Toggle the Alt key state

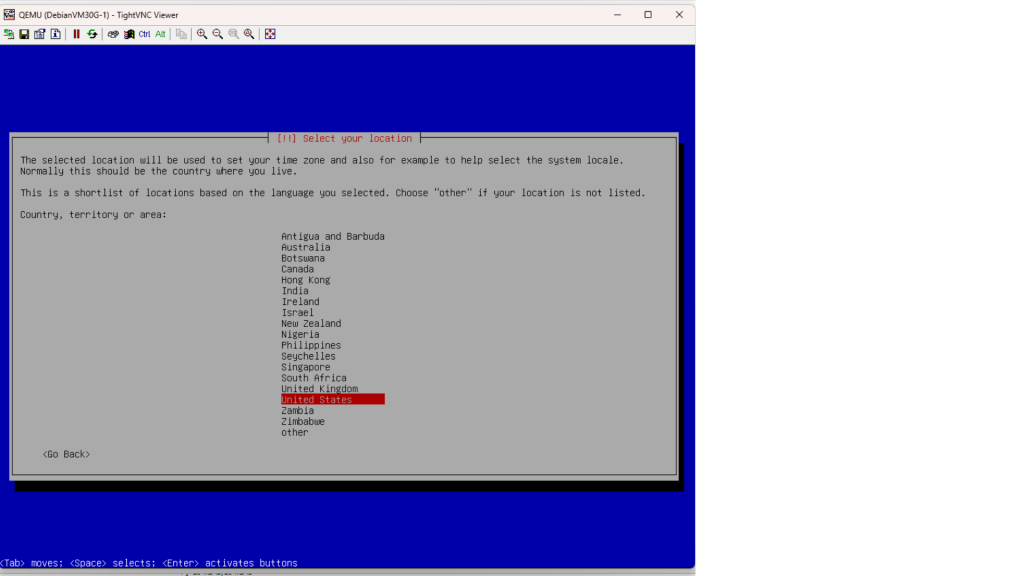(160, 34)
